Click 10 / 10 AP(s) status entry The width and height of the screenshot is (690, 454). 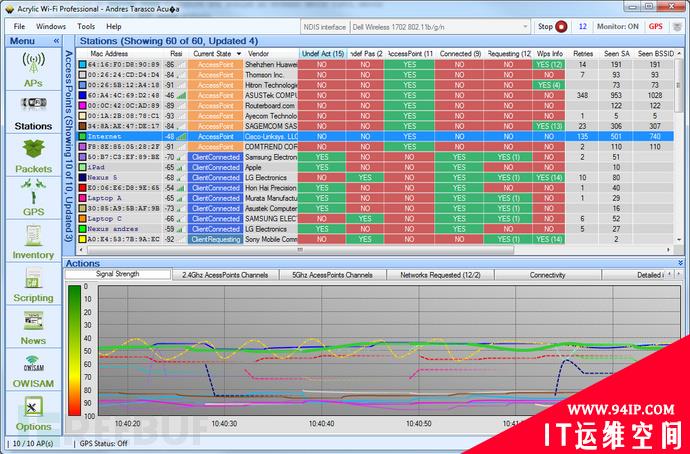coord(33,443)
